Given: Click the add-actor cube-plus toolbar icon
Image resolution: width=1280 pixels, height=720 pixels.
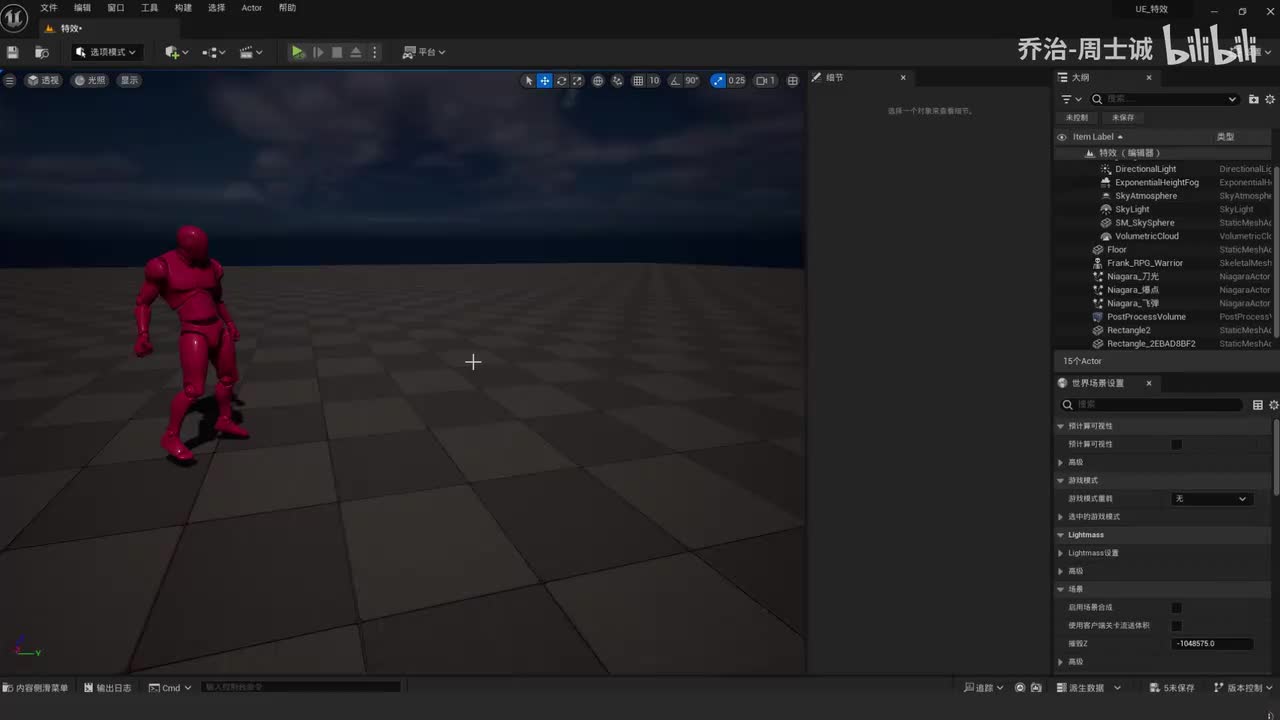Looking at the screenshot, I should 176,52.
